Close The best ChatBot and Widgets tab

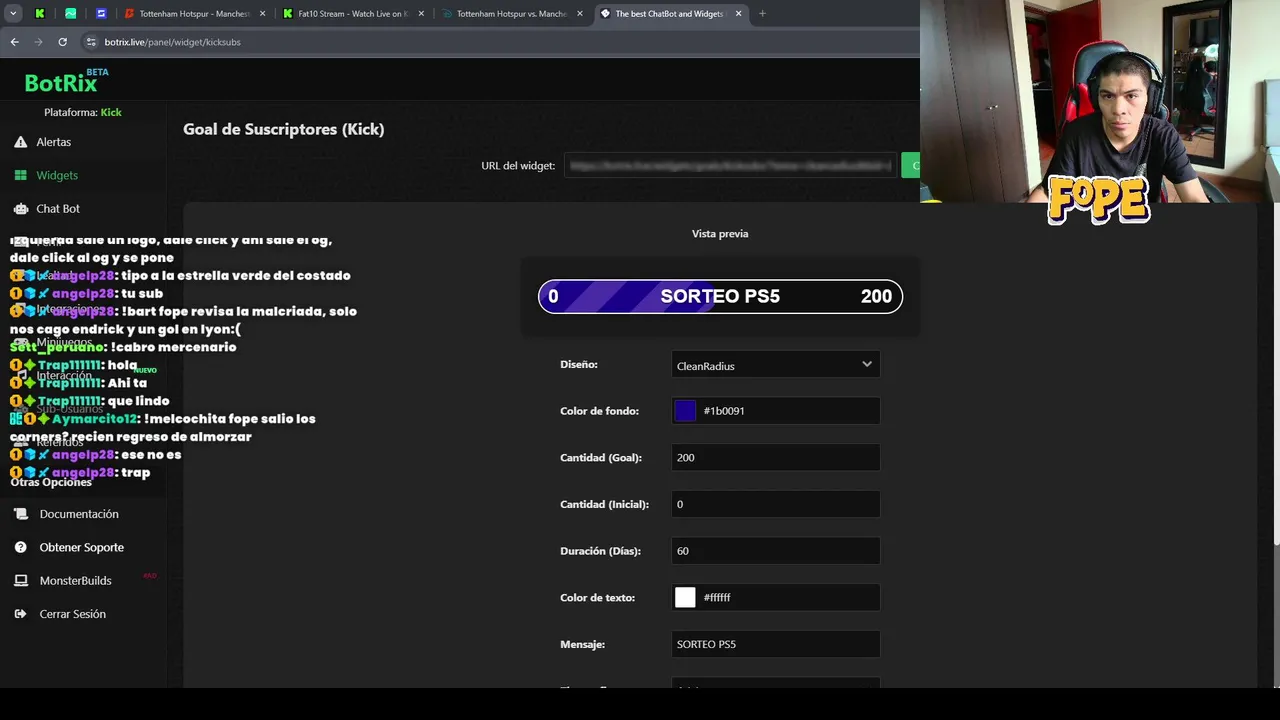coord(738,14)
